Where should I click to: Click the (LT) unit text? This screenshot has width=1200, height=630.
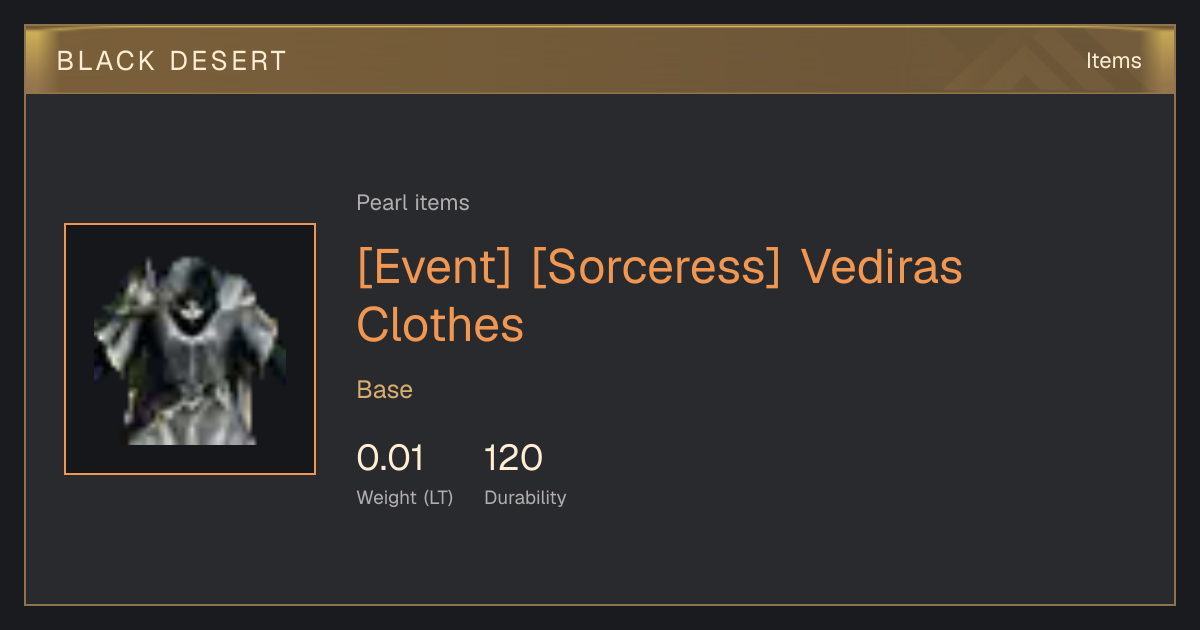pyautogui.click(x=439, y=498)
